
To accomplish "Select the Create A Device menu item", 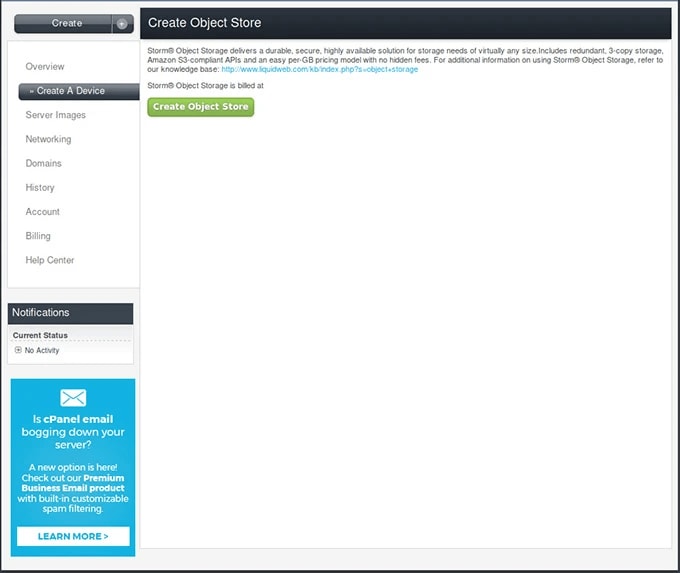I will click(x=79, y=91).
